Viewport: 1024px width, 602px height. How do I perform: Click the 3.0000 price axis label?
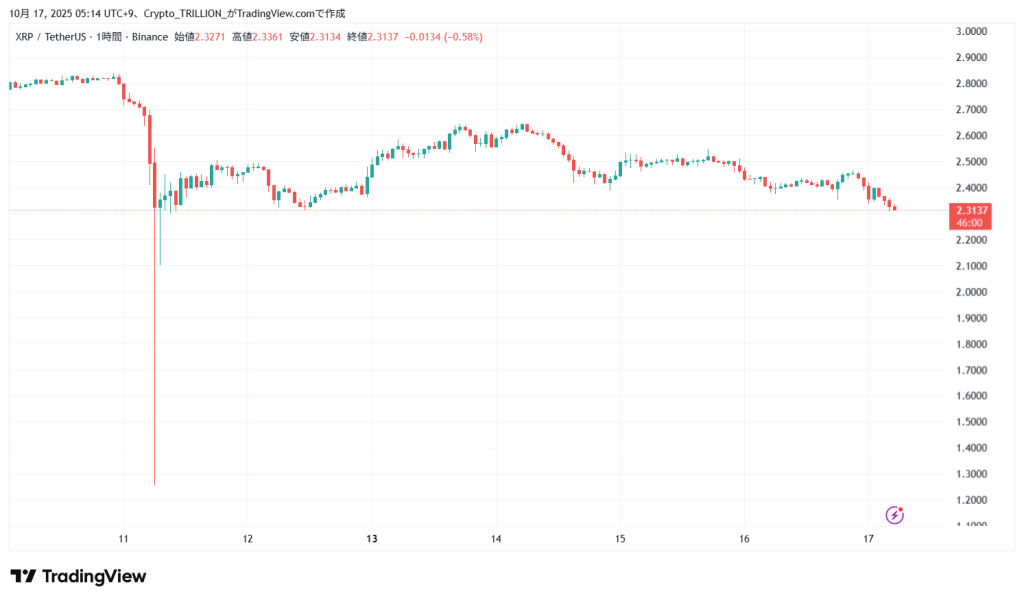tap(972, 31)
